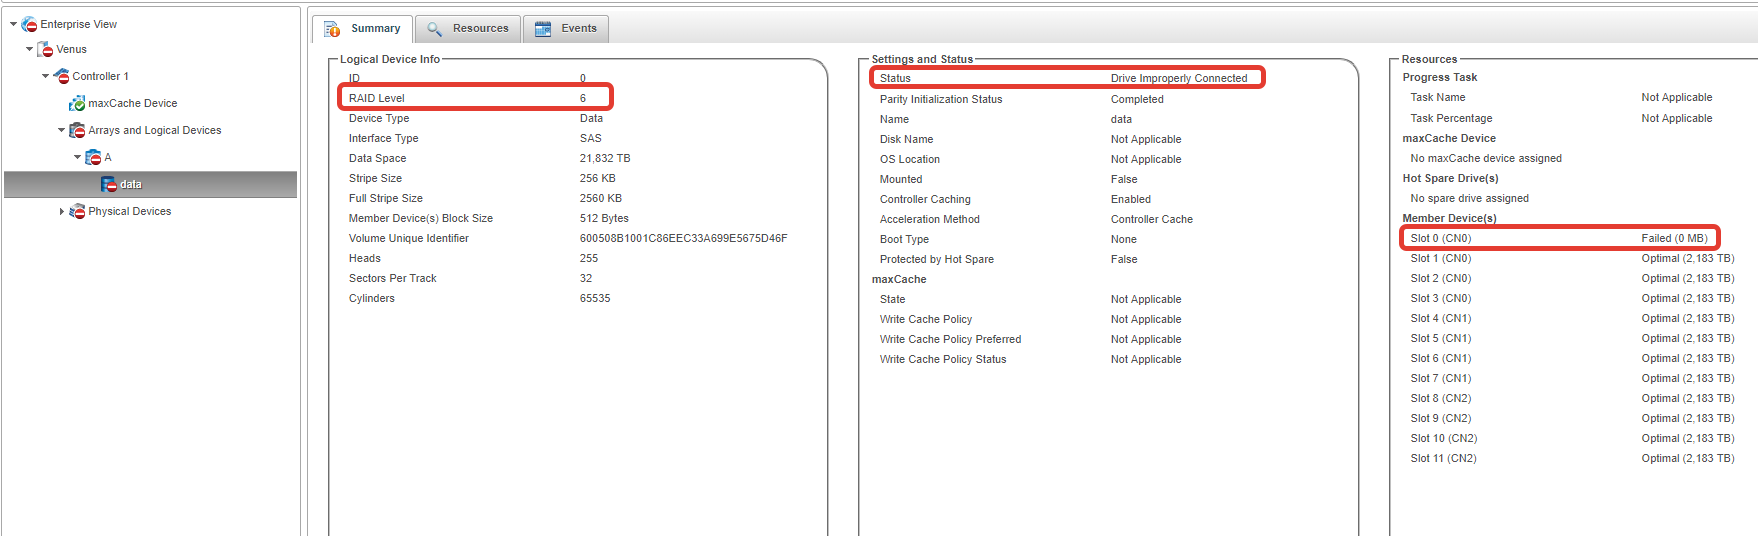Viewport: 1758px width, 536px height.
Task: Switch to the Resources tab
Action: (468, 29)
